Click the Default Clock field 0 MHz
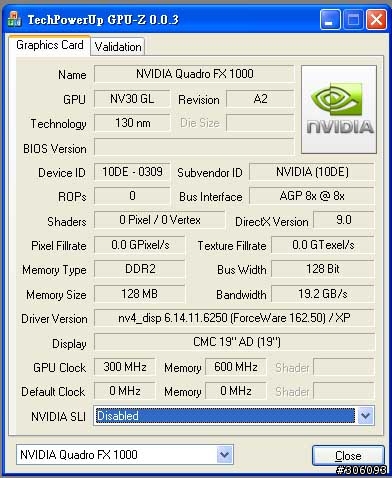392x478 pixels. tap(125, 391)
